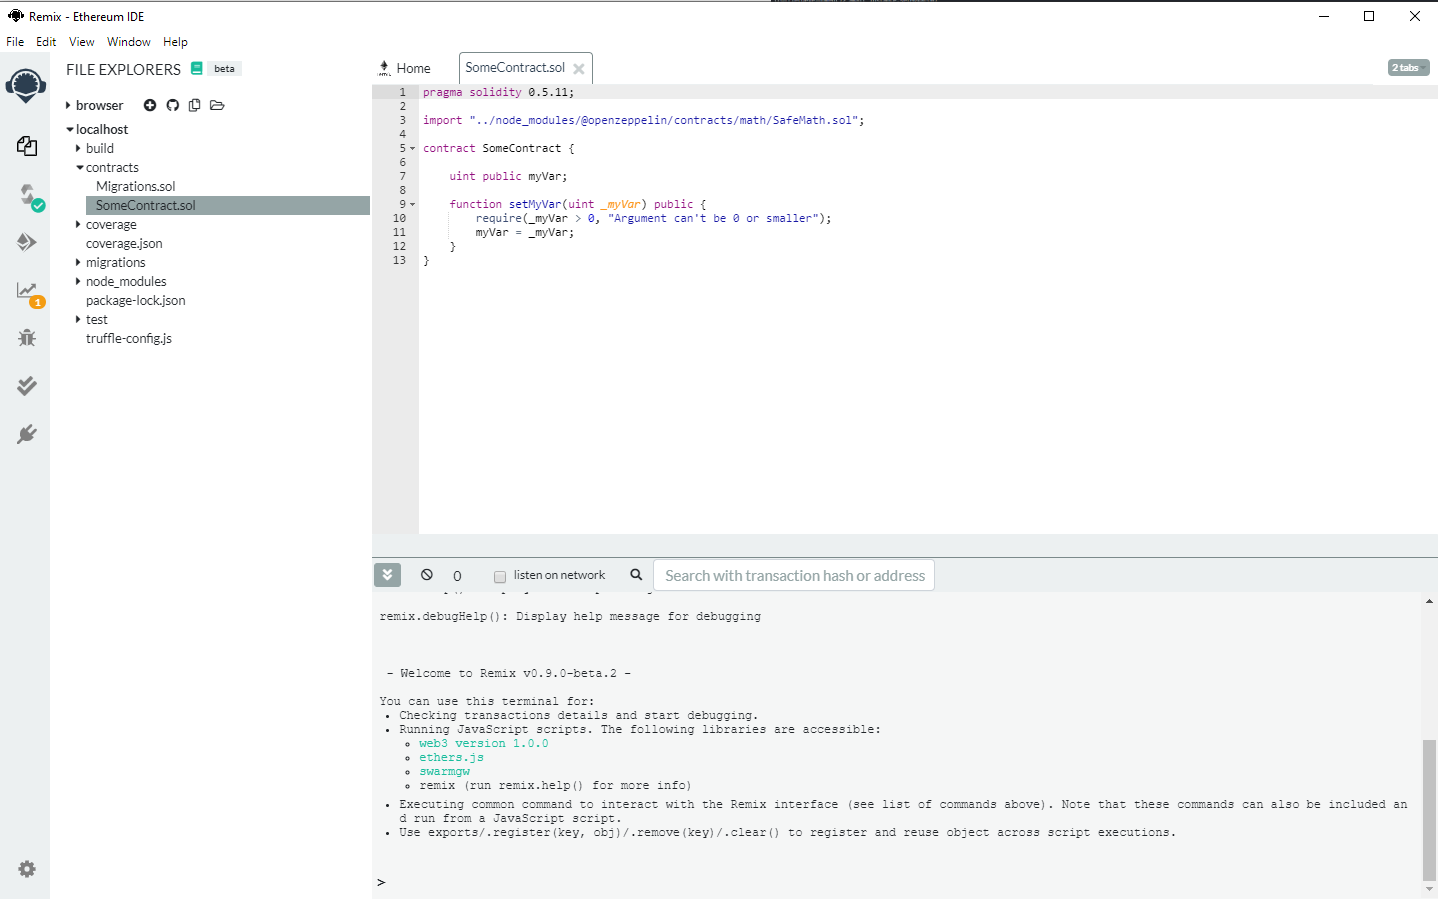Screen dimensions: 1438x899
Task: Open the File menu
Action: pyautogui.click(x=15, y=42)
